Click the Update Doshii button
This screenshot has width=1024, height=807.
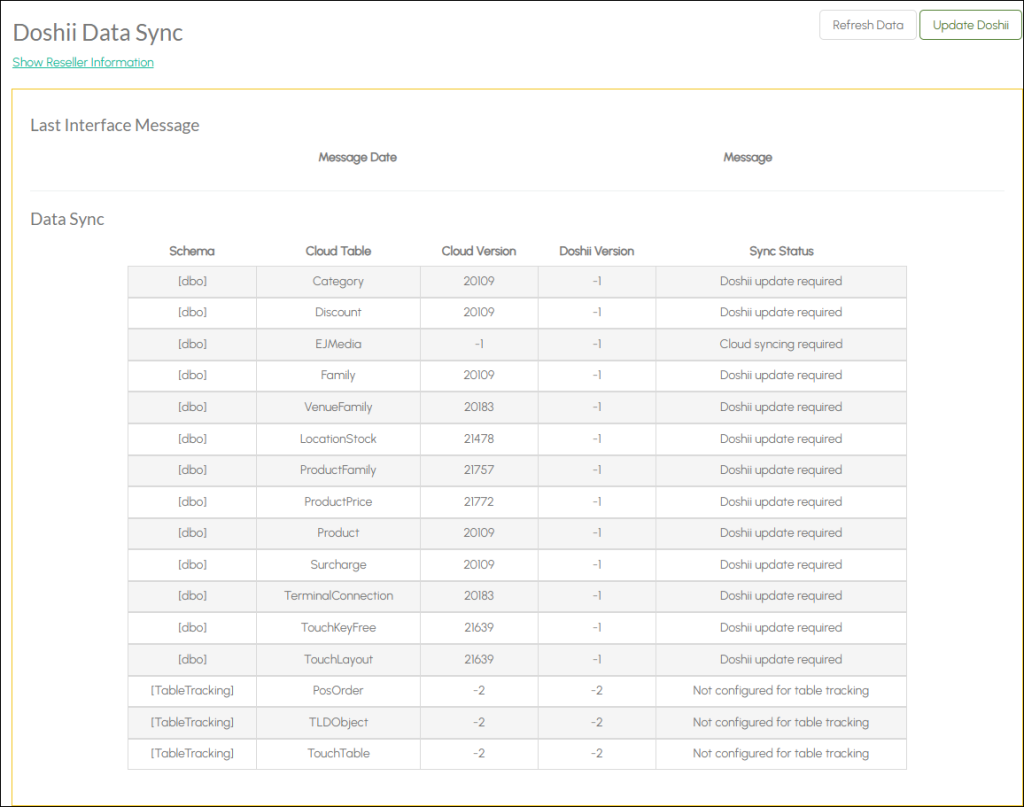point(970,25)
